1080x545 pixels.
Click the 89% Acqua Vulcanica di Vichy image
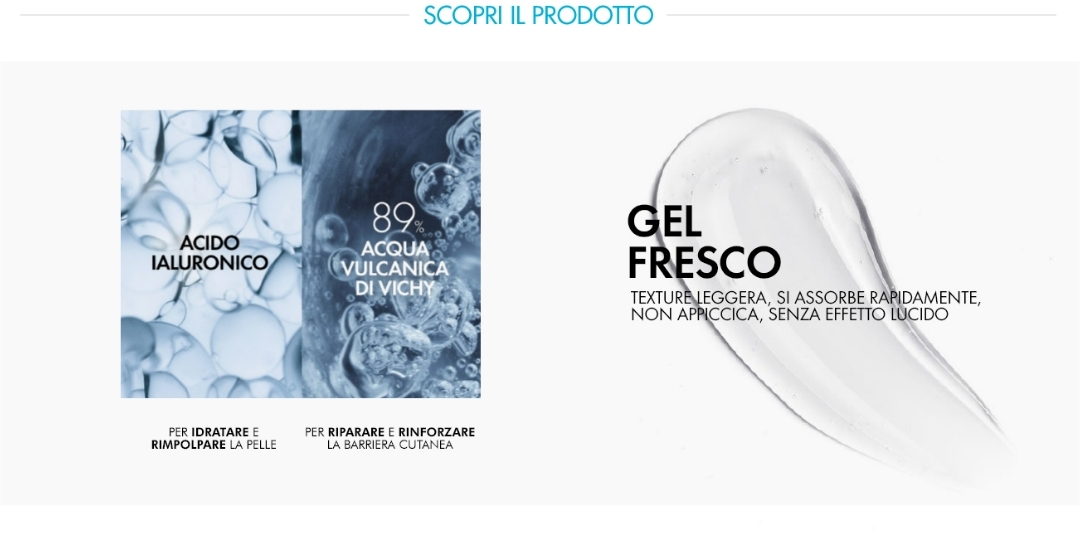point(391,254)
